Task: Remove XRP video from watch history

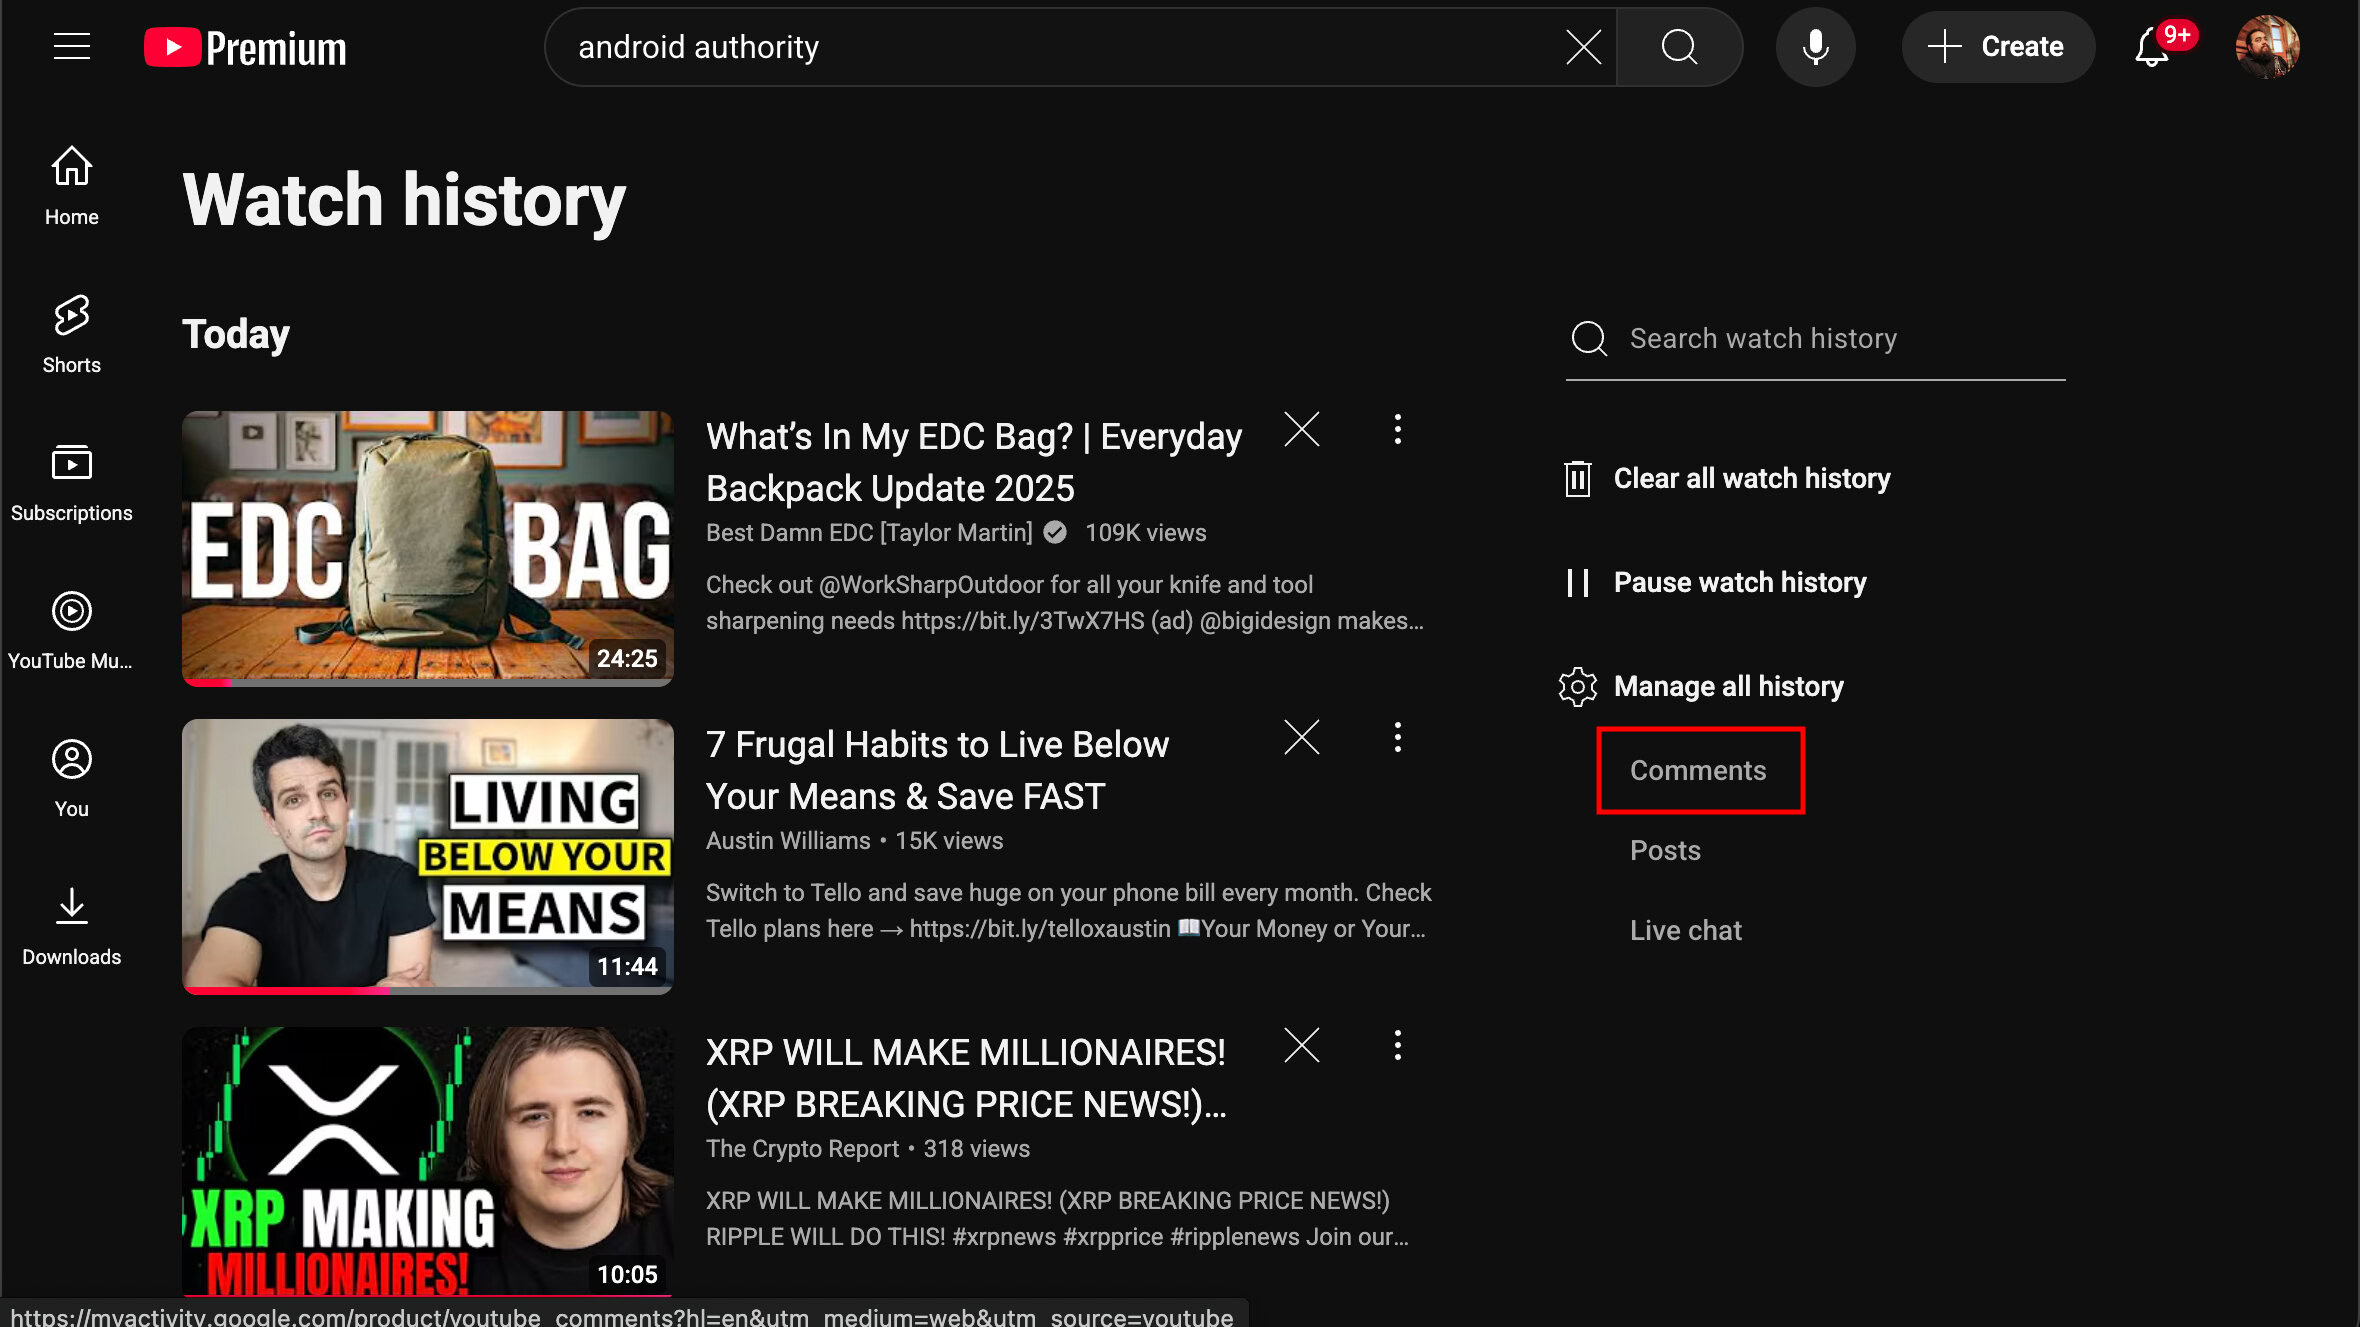Action: point(1301,1046)
